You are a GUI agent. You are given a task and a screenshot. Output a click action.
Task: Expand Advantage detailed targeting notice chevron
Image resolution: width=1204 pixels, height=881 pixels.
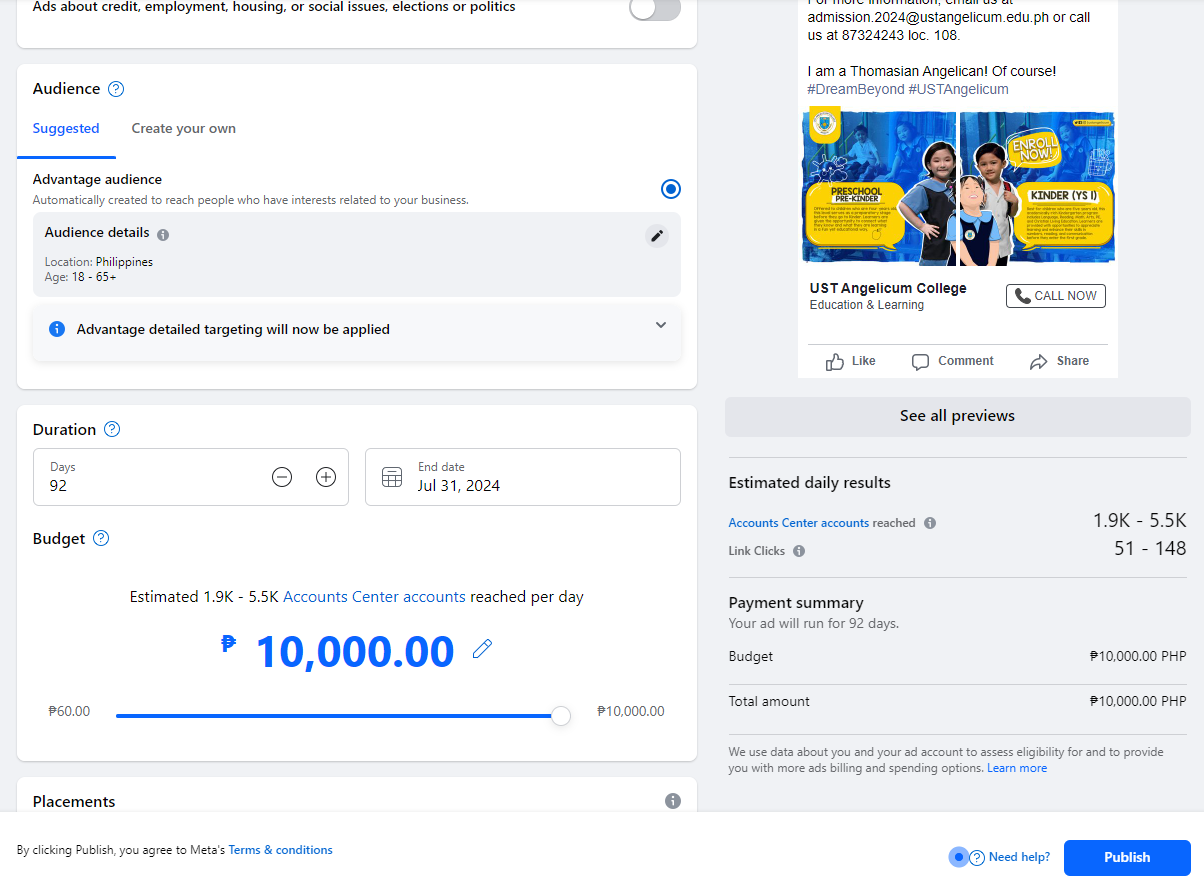661,325
